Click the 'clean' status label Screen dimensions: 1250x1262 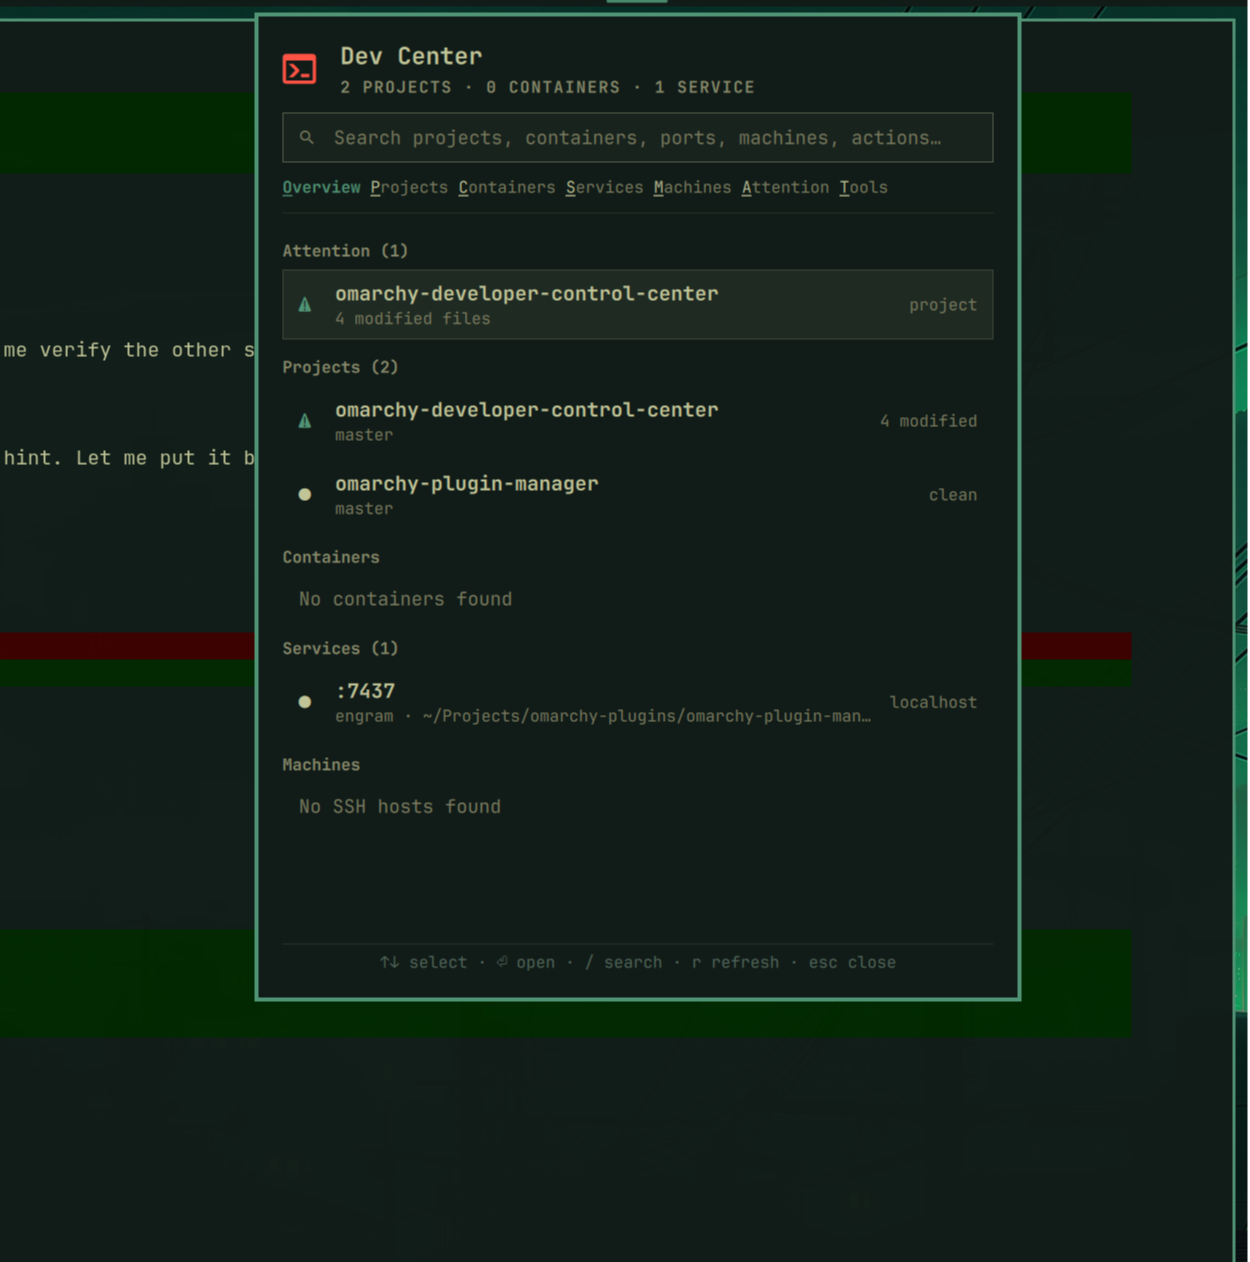pyautogui.click(x=953, y=495)
